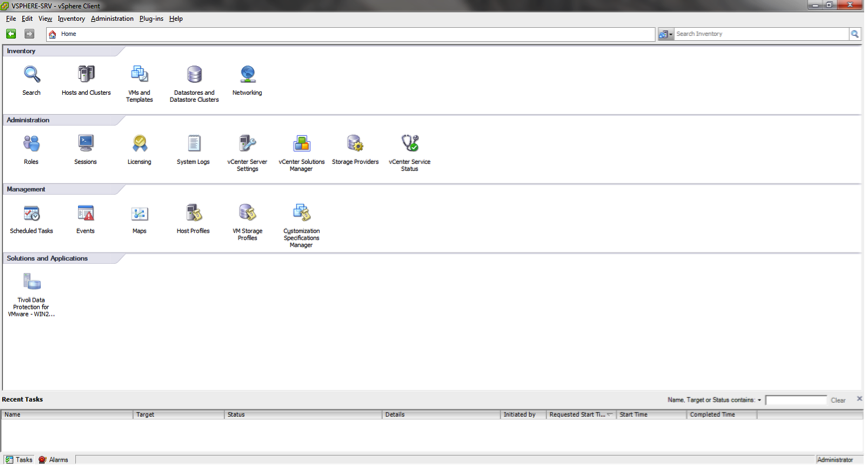Open Scheduled Tasks
The height and width of the screenshot is (465, 865).
click(x=31, y=213)
